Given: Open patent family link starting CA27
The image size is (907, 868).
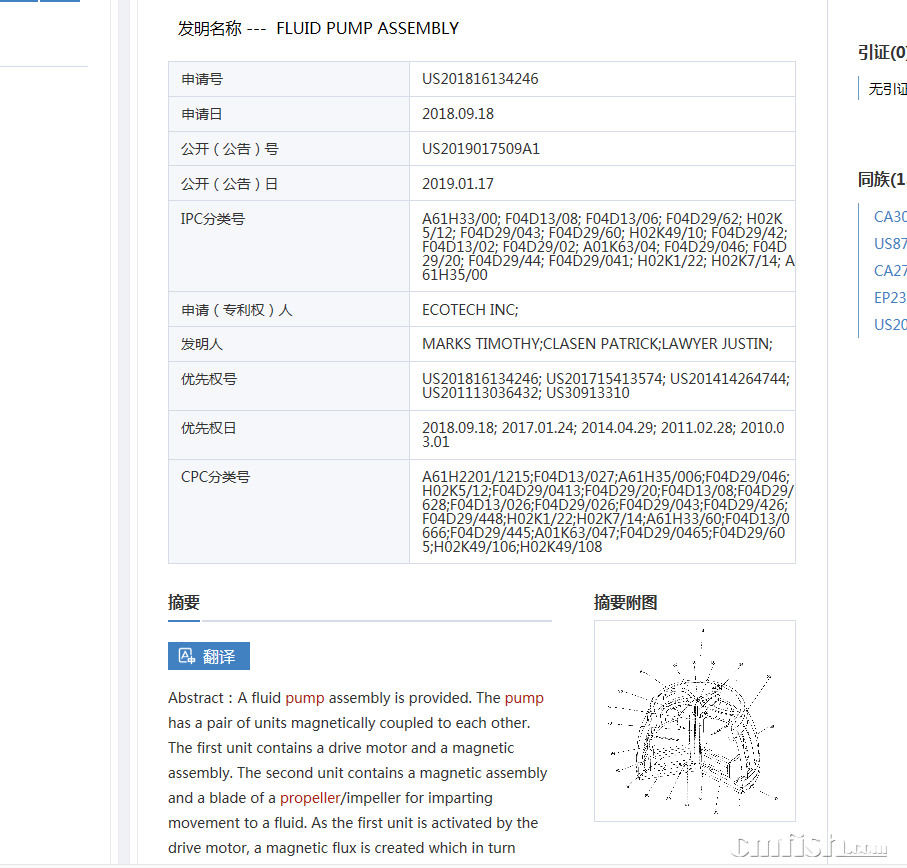Looking at the screenshot, I should [x=890, y=271].
